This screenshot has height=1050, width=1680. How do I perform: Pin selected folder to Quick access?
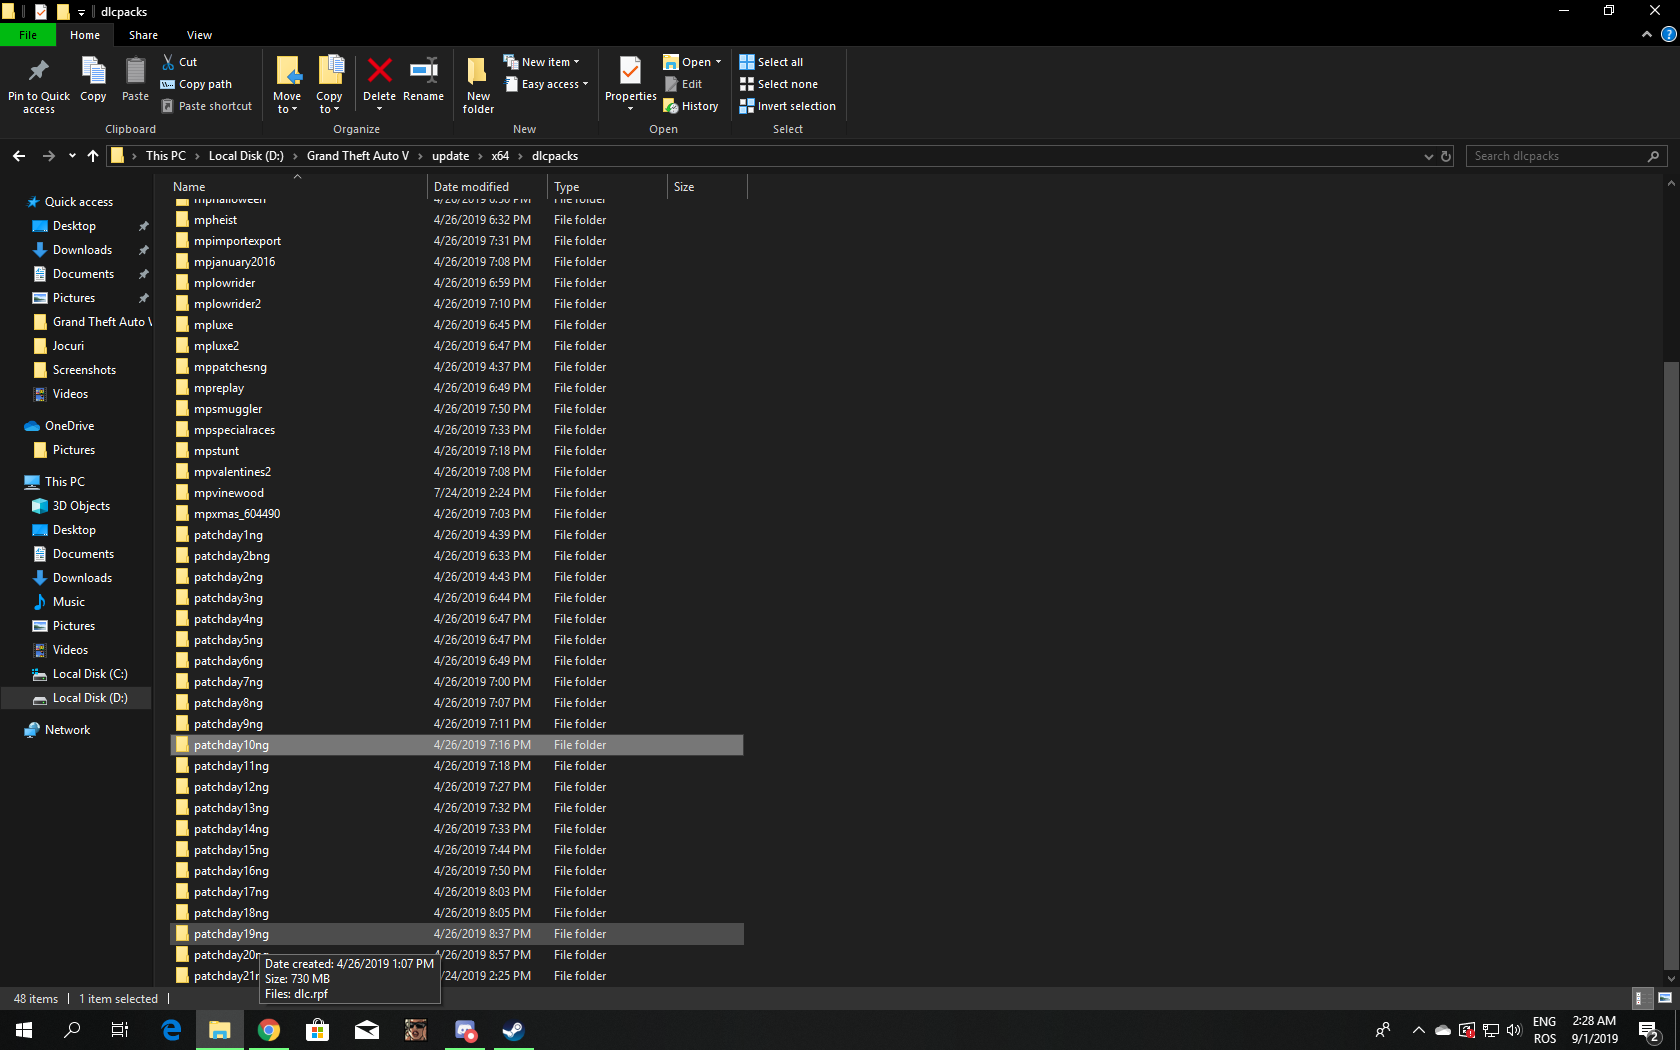(x=38, y=85)
